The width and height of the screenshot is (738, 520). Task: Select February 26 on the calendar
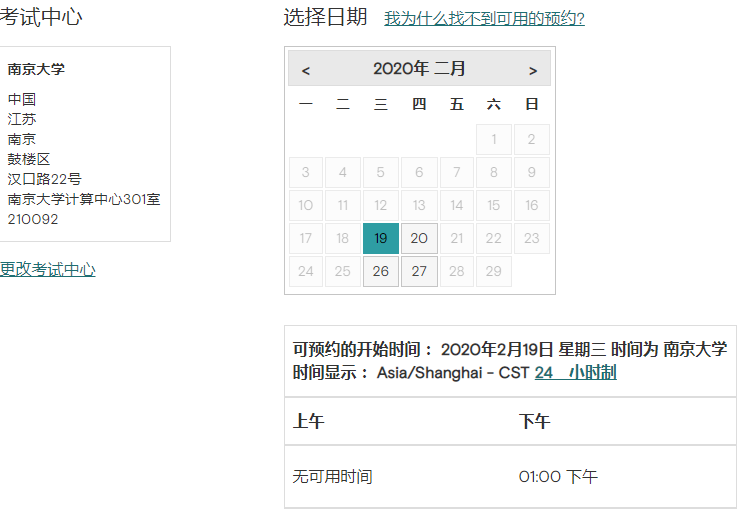[381, 271]
